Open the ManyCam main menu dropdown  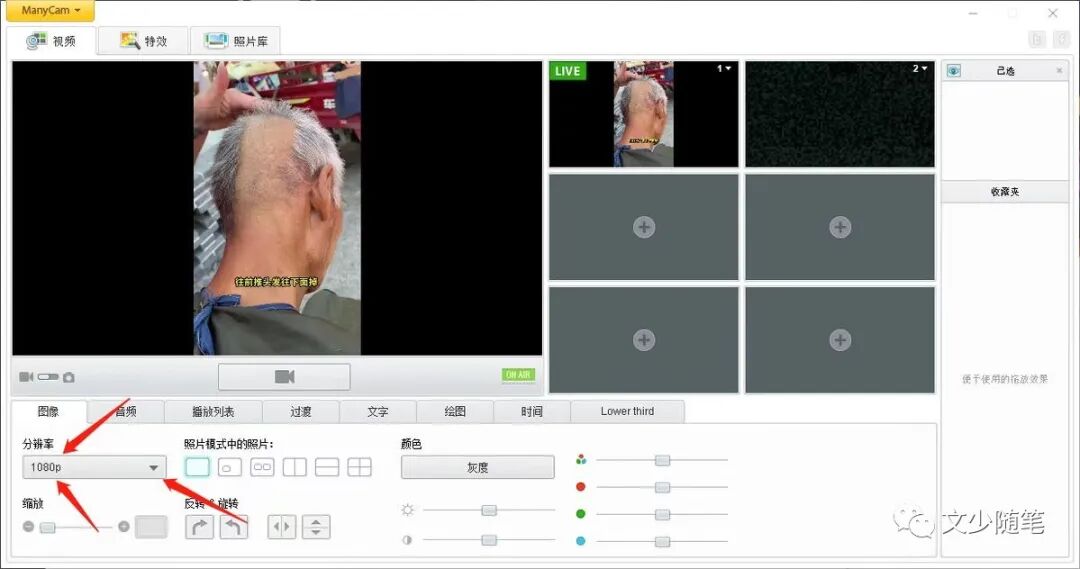[50, 10]
